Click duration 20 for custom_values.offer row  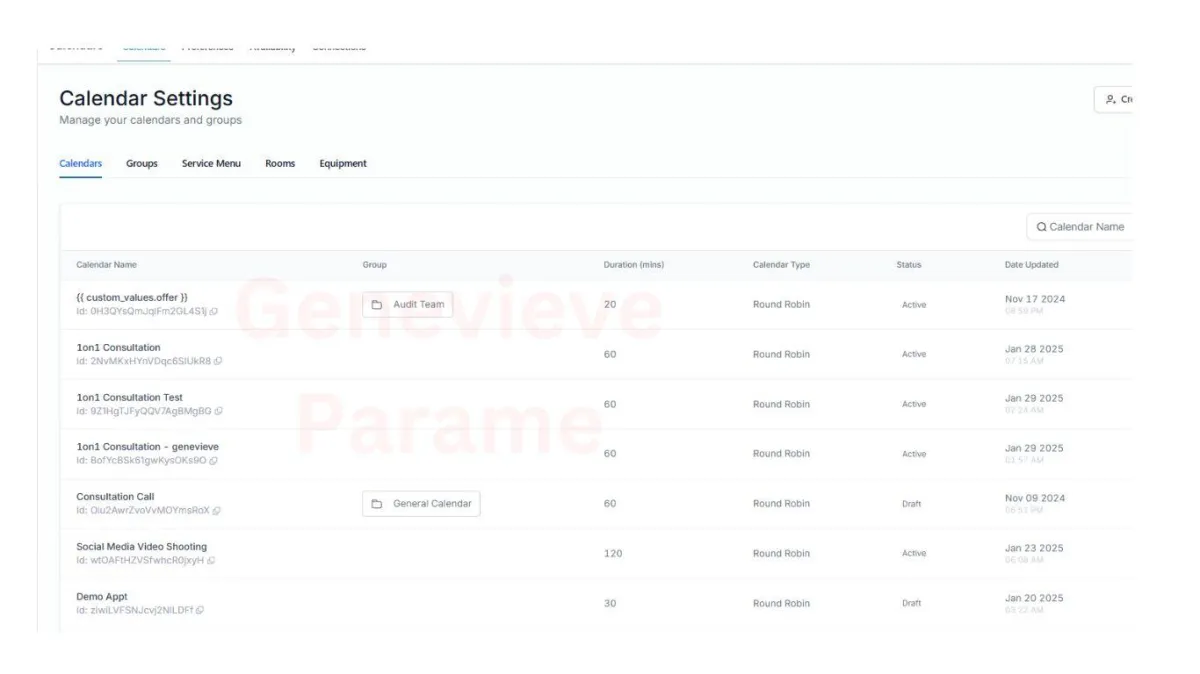[x=610, y=305]
